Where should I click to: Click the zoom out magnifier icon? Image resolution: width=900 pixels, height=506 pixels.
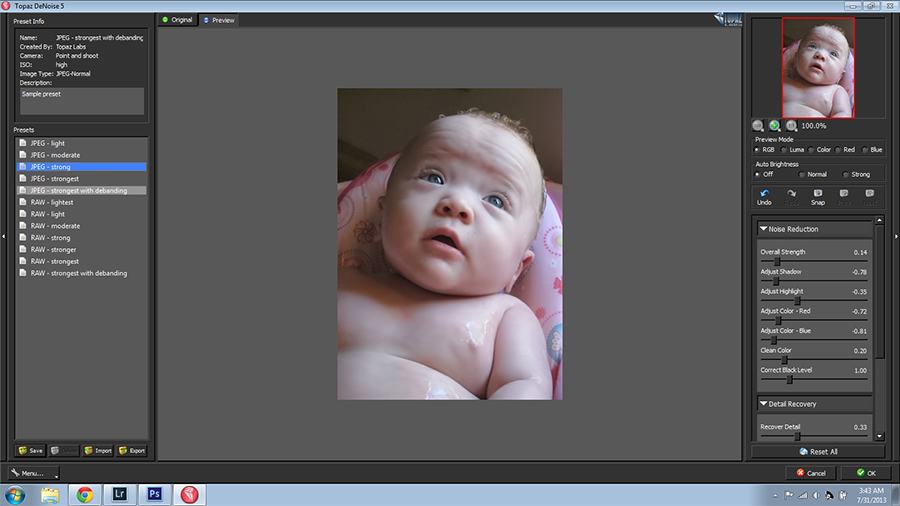point(759,125)
